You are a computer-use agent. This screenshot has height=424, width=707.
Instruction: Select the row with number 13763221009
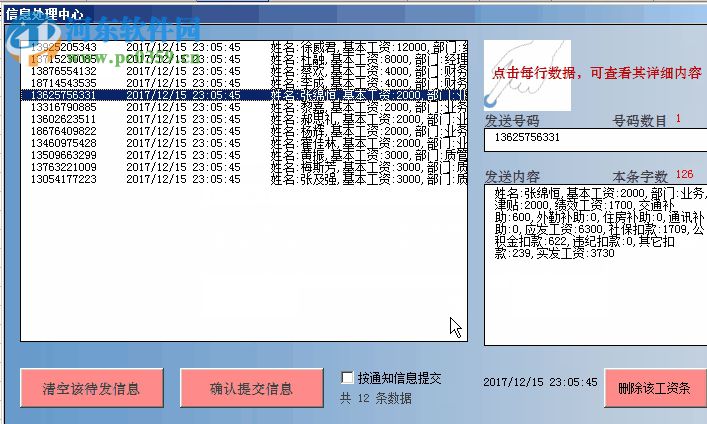point(244,167)
